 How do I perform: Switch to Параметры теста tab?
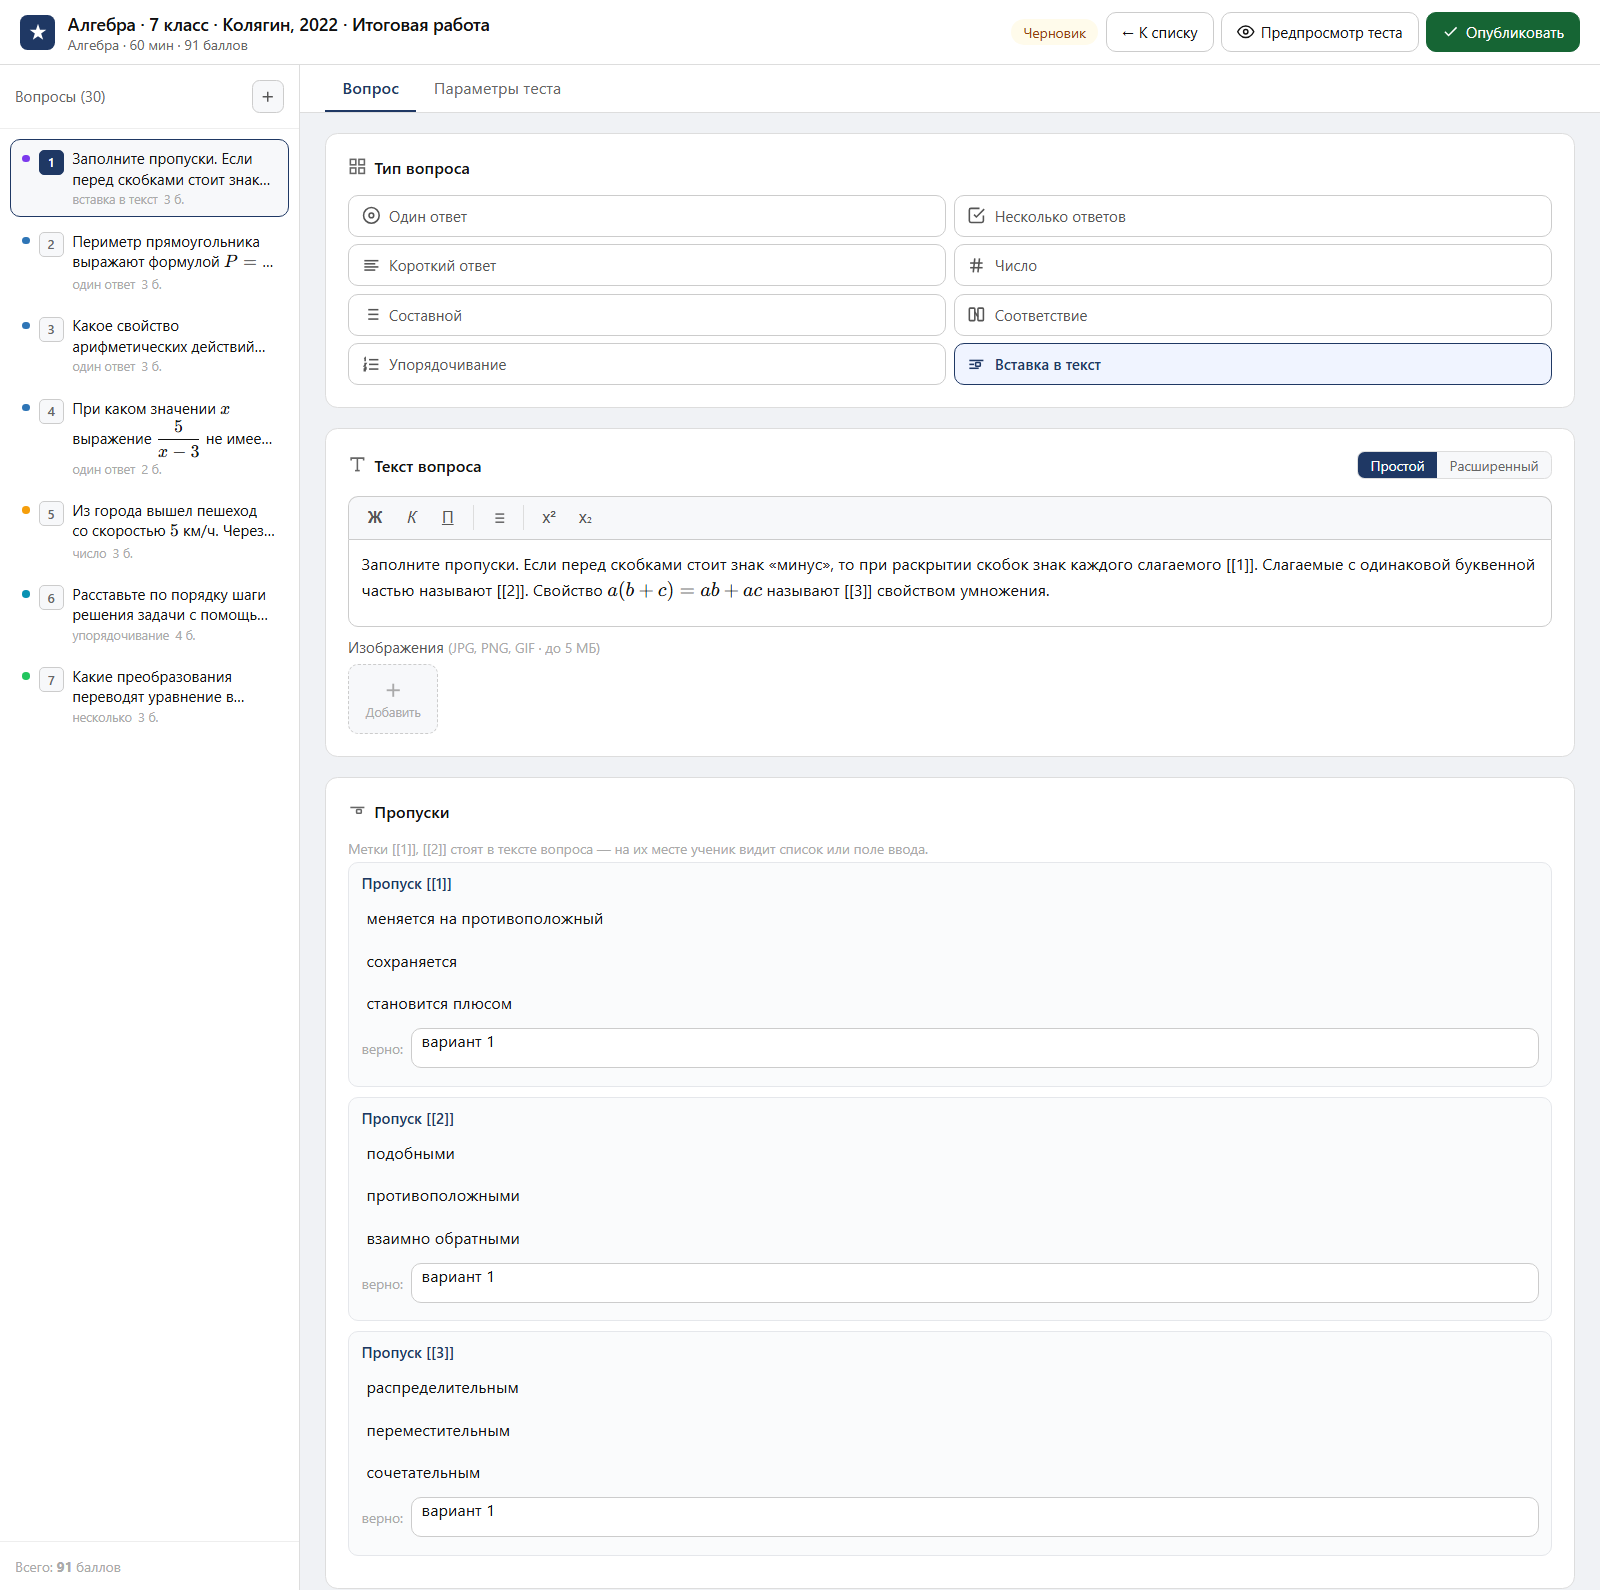point(497,89)
